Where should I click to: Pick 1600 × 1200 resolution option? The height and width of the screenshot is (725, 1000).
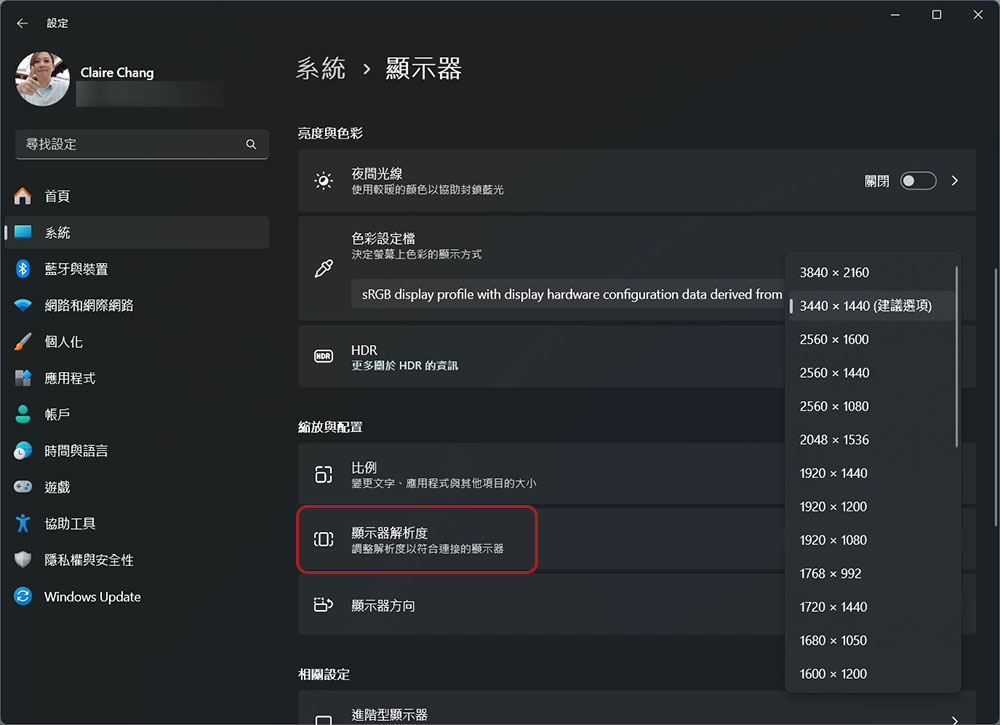tap(871, 674)
